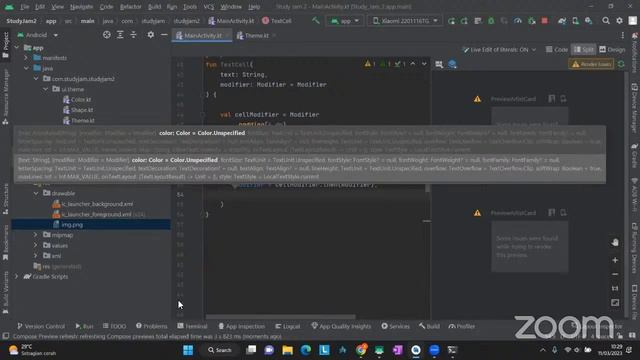Open the Refactor menu
The image size is (640, 360).
pos(130,7)
